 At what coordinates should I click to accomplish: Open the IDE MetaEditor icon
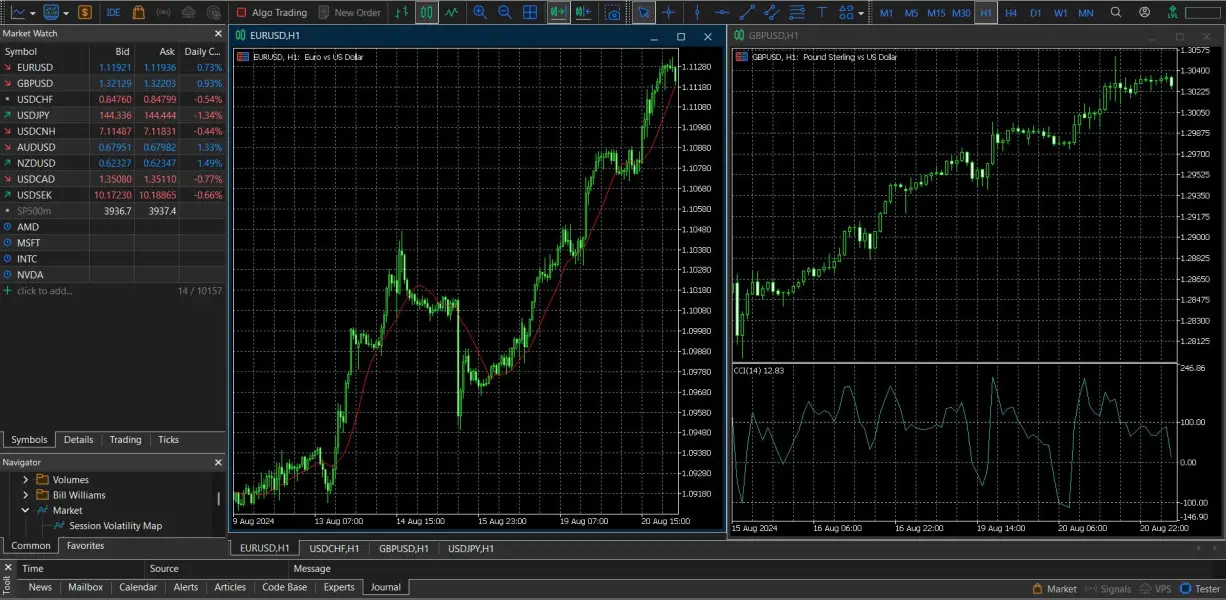[x=113, y=13]
